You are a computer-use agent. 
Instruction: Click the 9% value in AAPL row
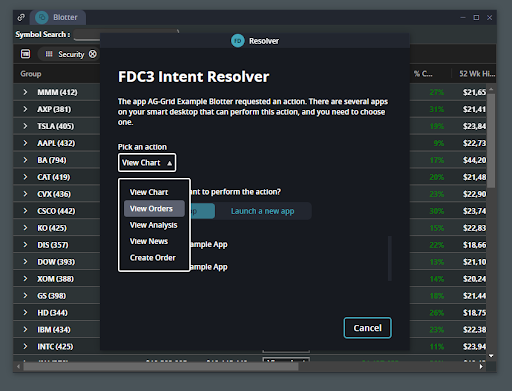coord(439,143)
